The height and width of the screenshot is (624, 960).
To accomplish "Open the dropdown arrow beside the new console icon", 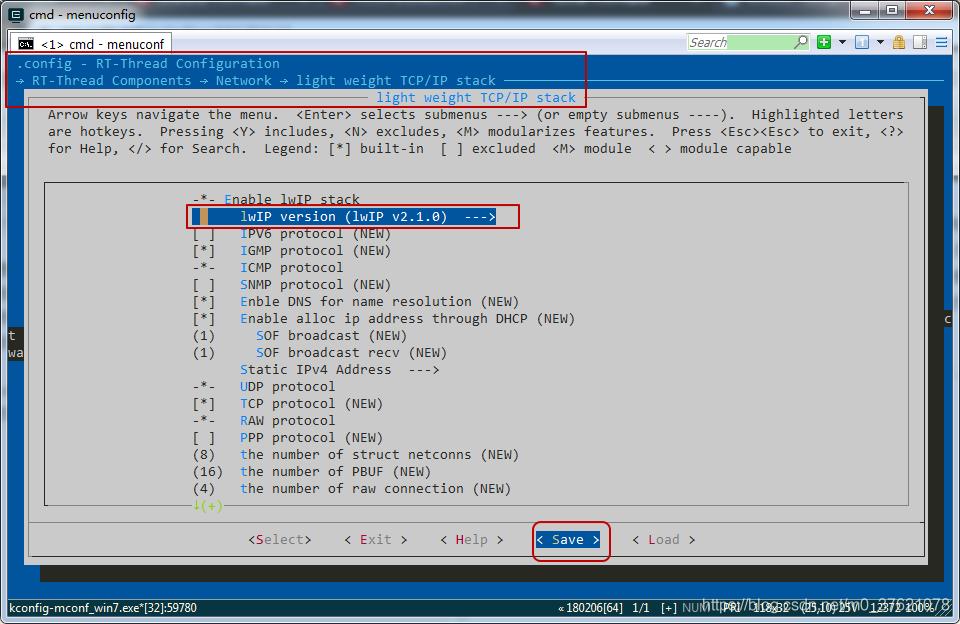I will tap(842, 42).
